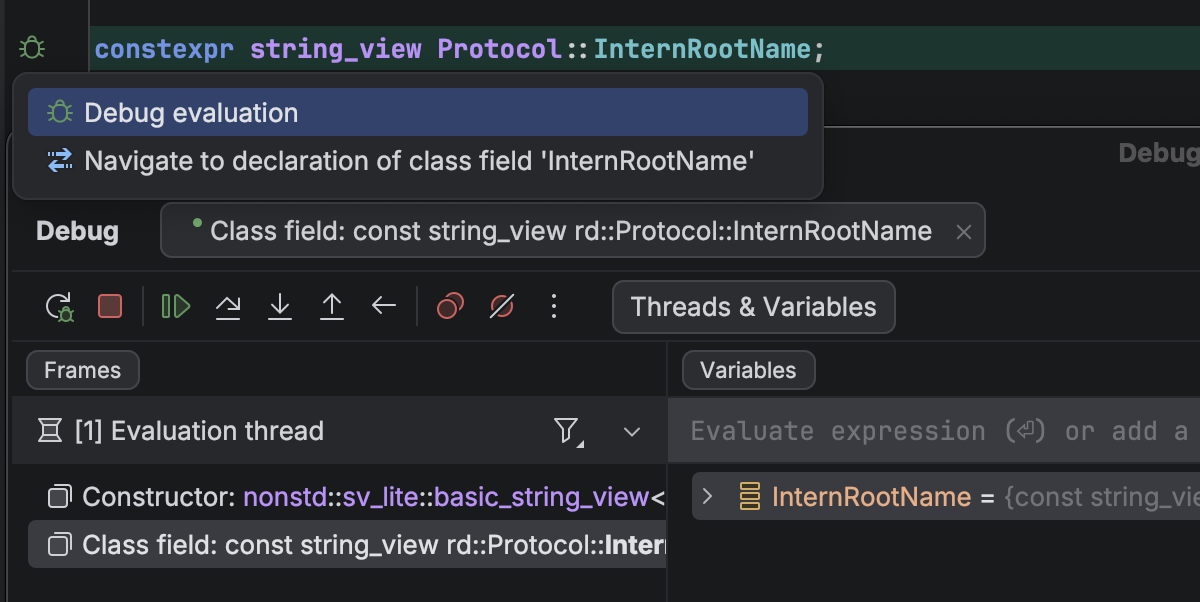The height and width of the screenshot is (602, 1200).
Task: Choose Navigate to declaration of InternRootName
Action: pos(418,161)
